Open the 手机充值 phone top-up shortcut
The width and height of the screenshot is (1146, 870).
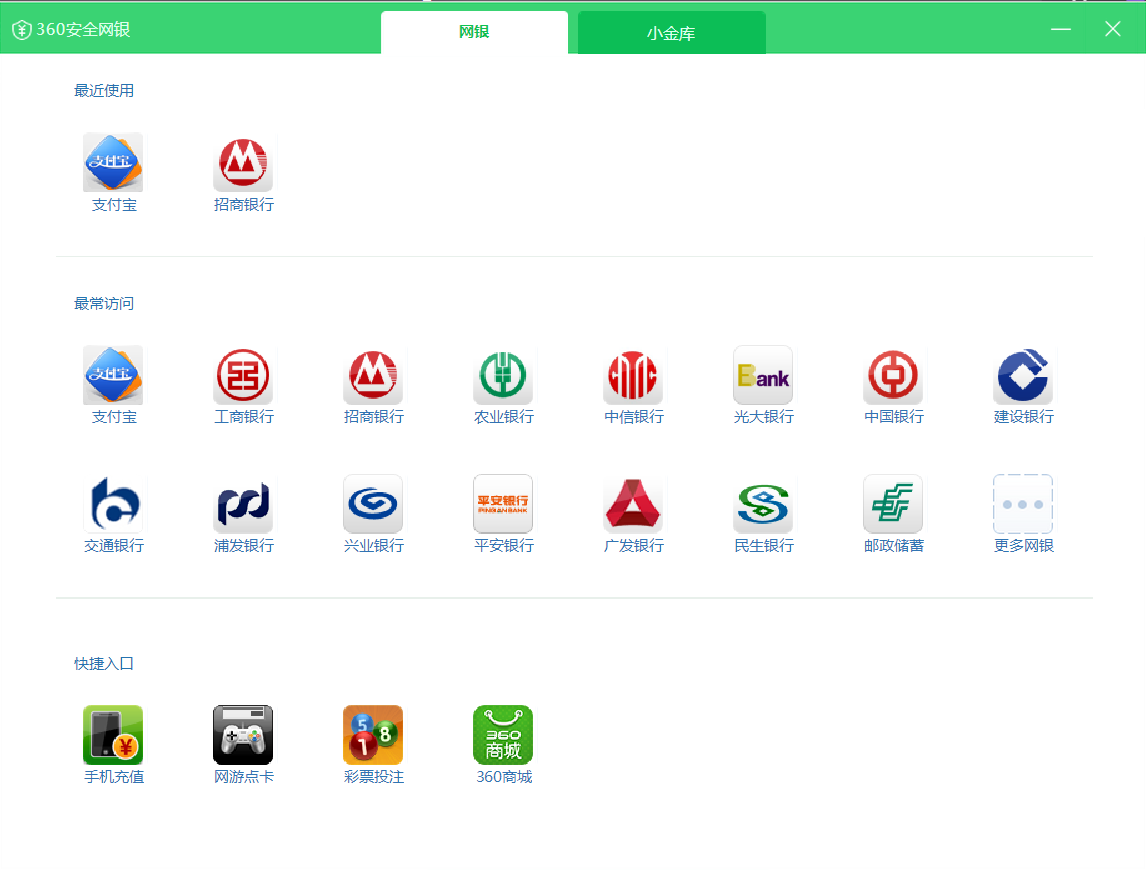(113, 735)
